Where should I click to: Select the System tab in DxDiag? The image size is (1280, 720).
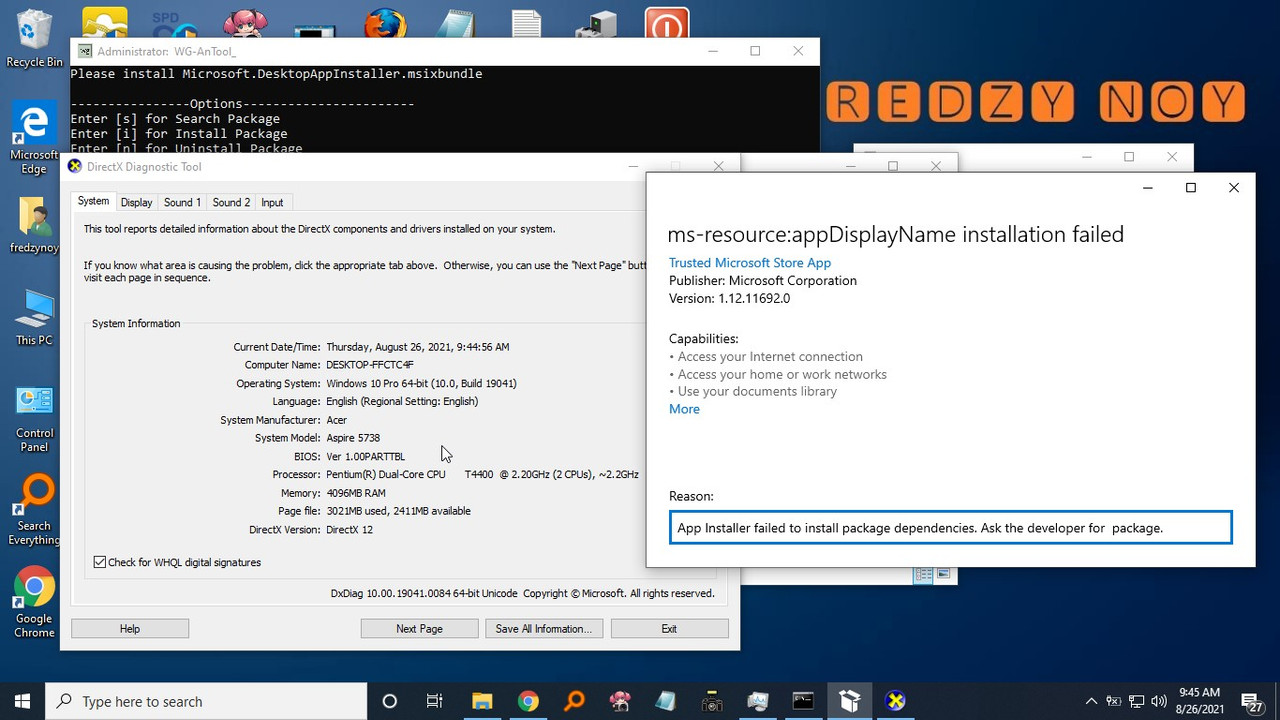pos(93,201)
